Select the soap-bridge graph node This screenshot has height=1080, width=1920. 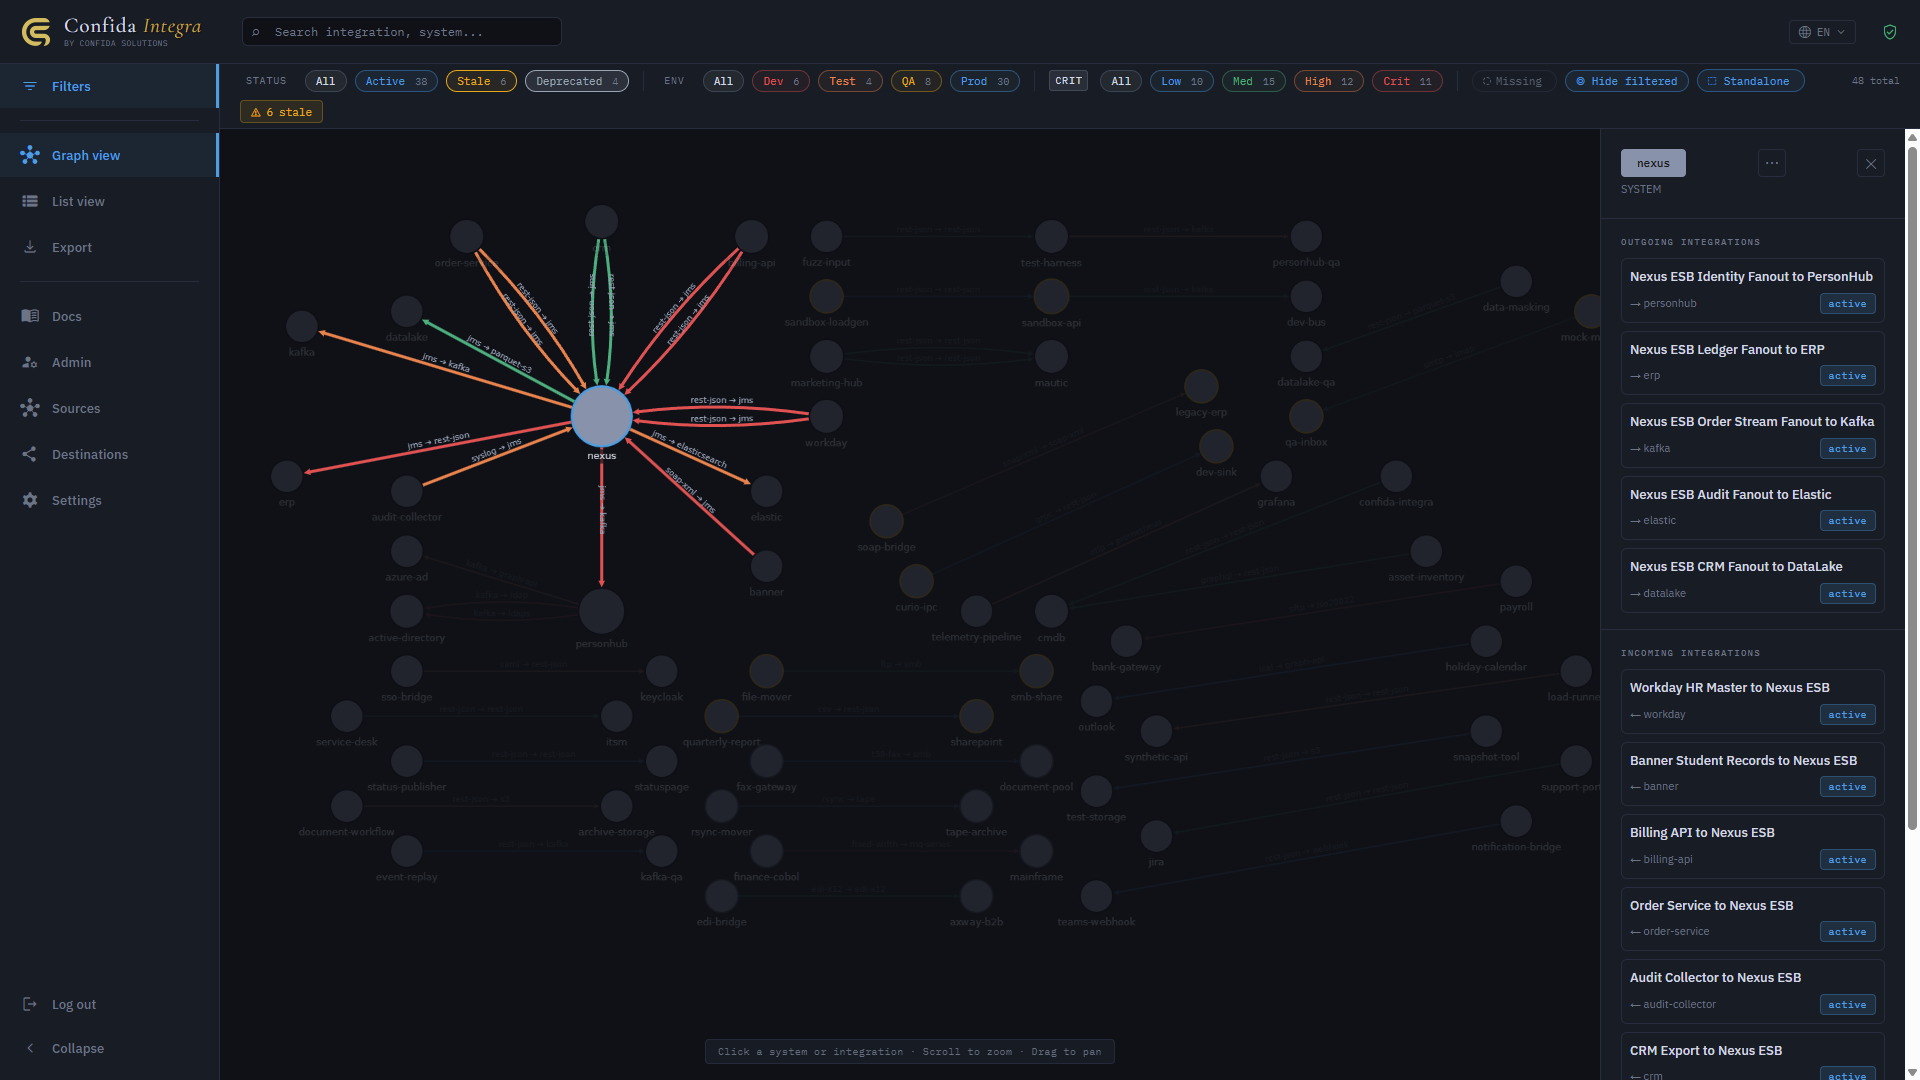(886, 521)
